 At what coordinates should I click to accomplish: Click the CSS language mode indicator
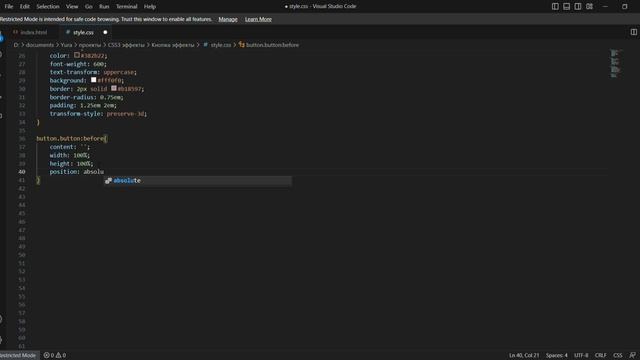pos(618,356)
